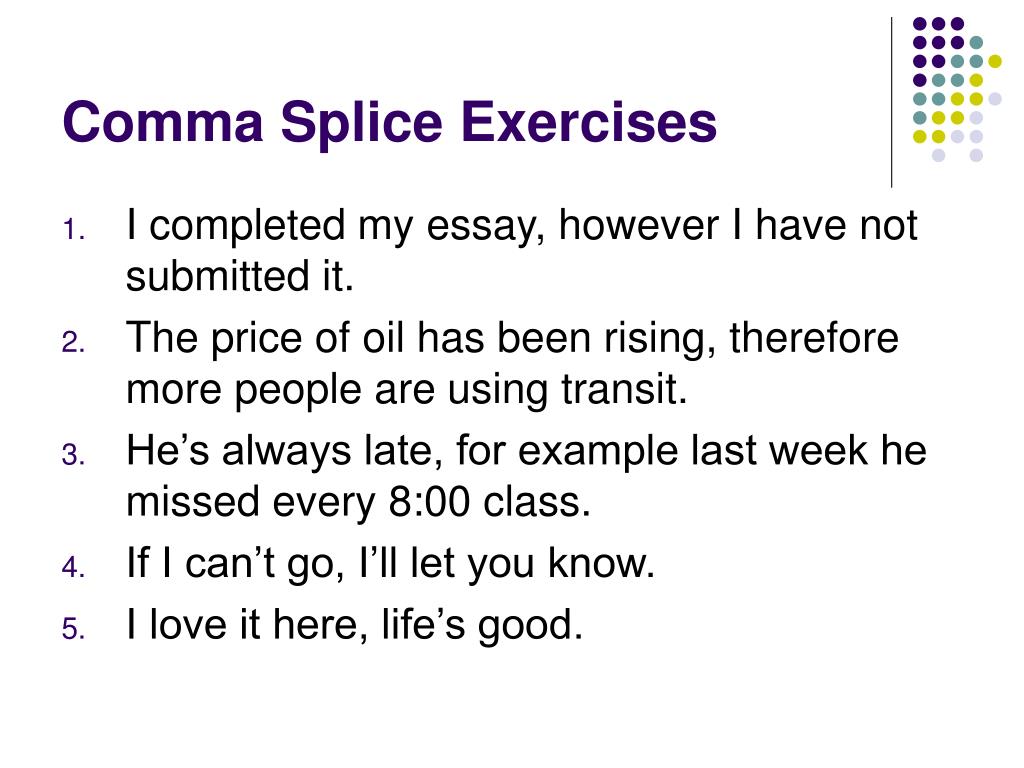The width and height of the screenshot is (1024, 768).
Task: Click the vertical divider line beside the dots
Action: pos(891,103)
